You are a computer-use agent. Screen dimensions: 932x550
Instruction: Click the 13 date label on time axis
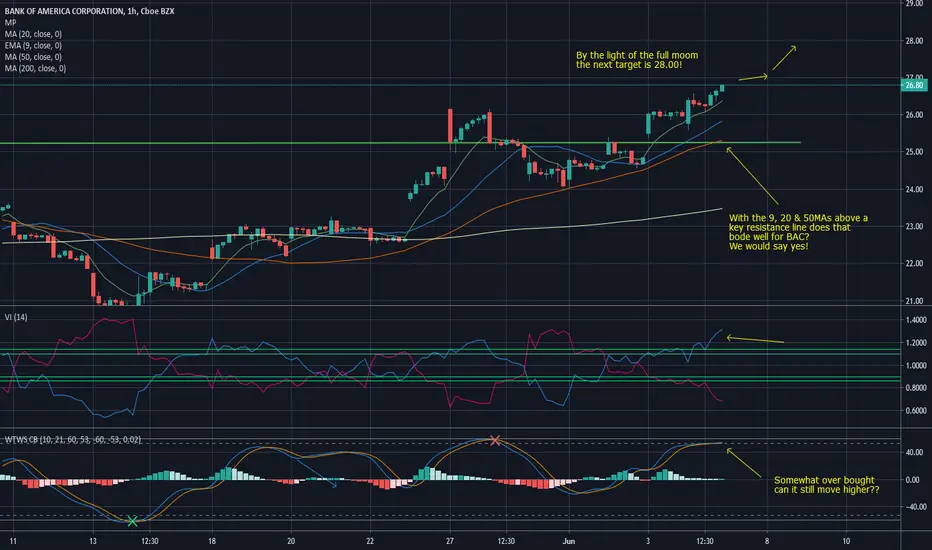[93, 541]
